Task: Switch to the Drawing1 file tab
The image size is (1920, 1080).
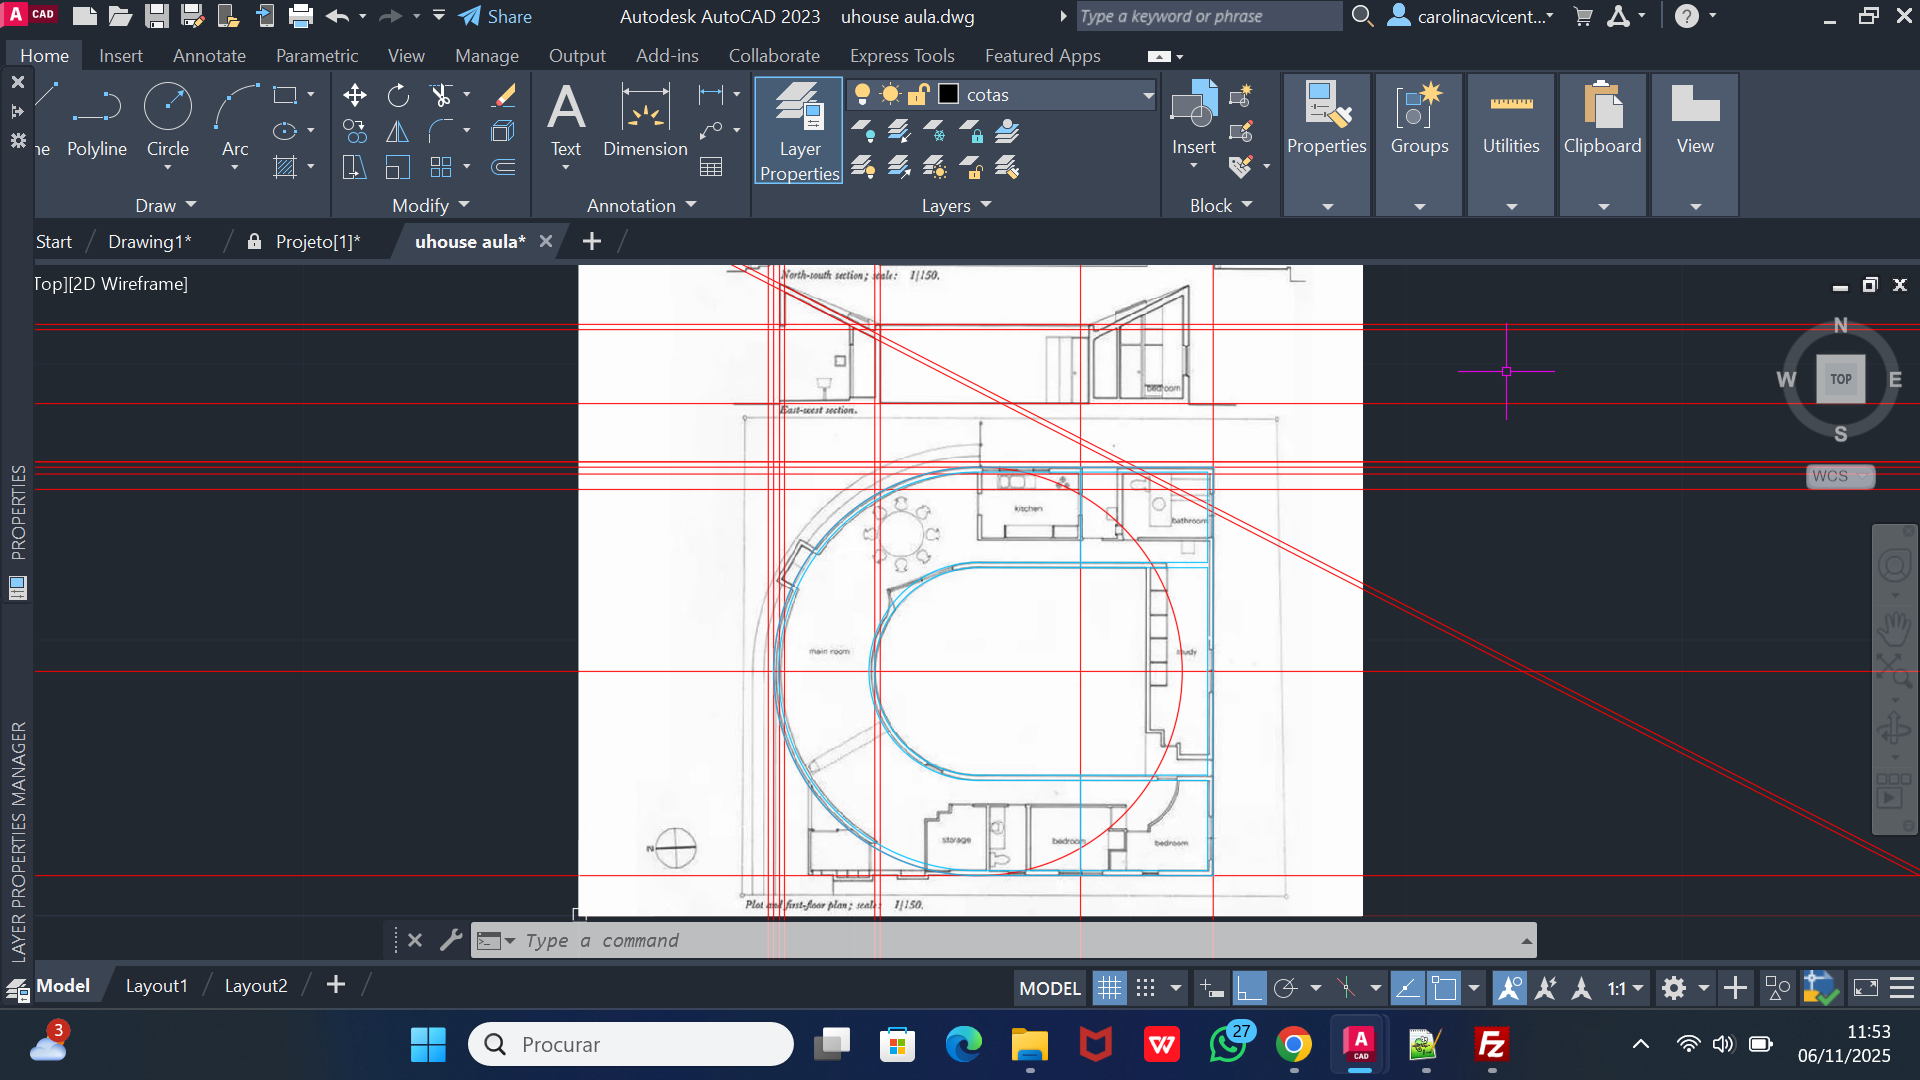Action: pyautogui.click(x=149, y=242)
